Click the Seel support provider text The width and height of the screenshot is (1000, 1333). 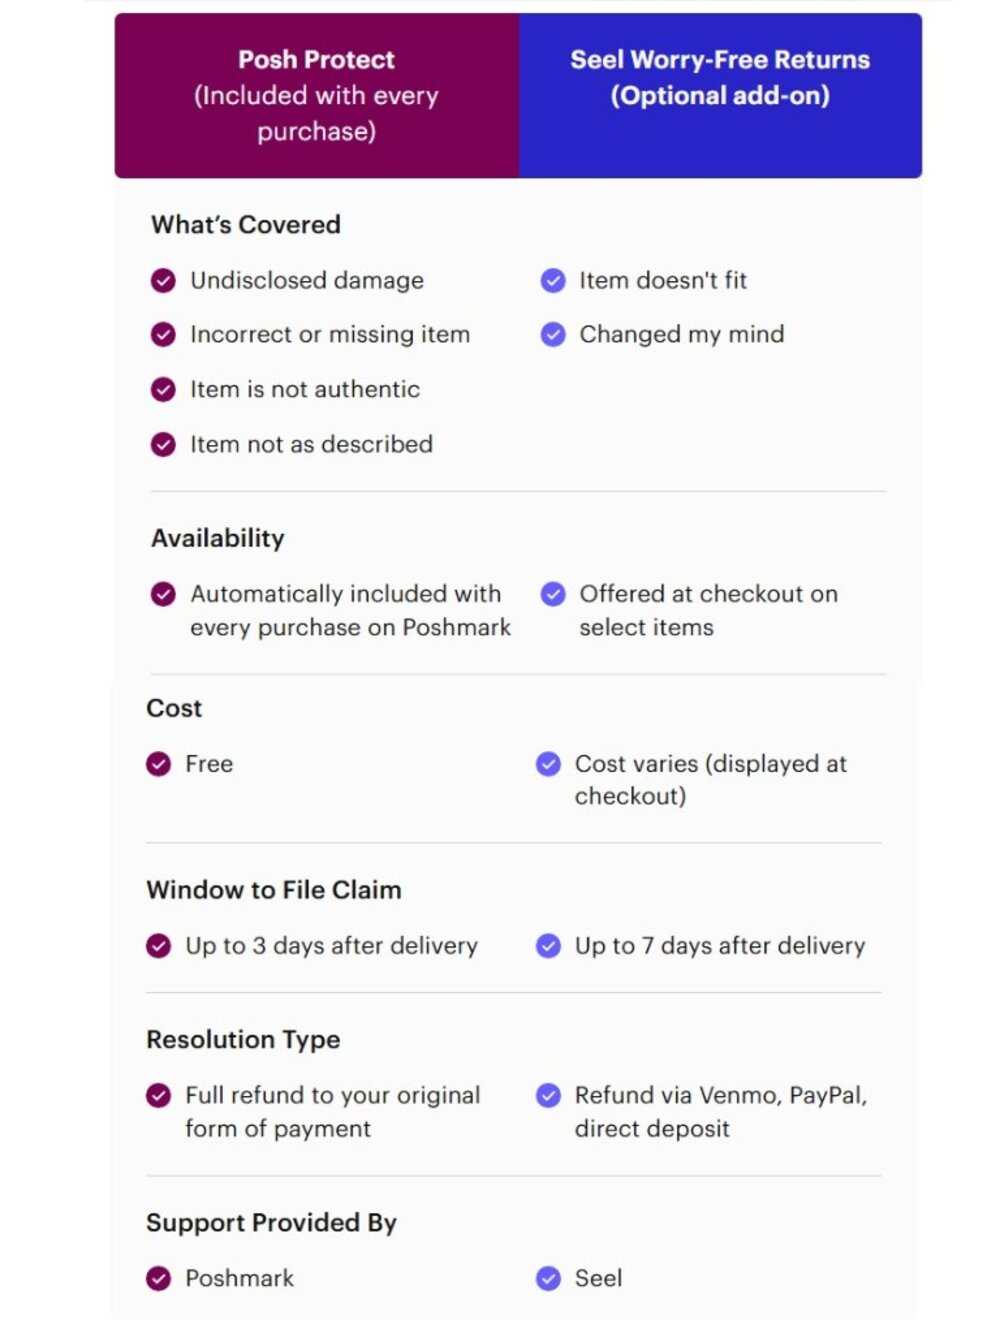598,1279
